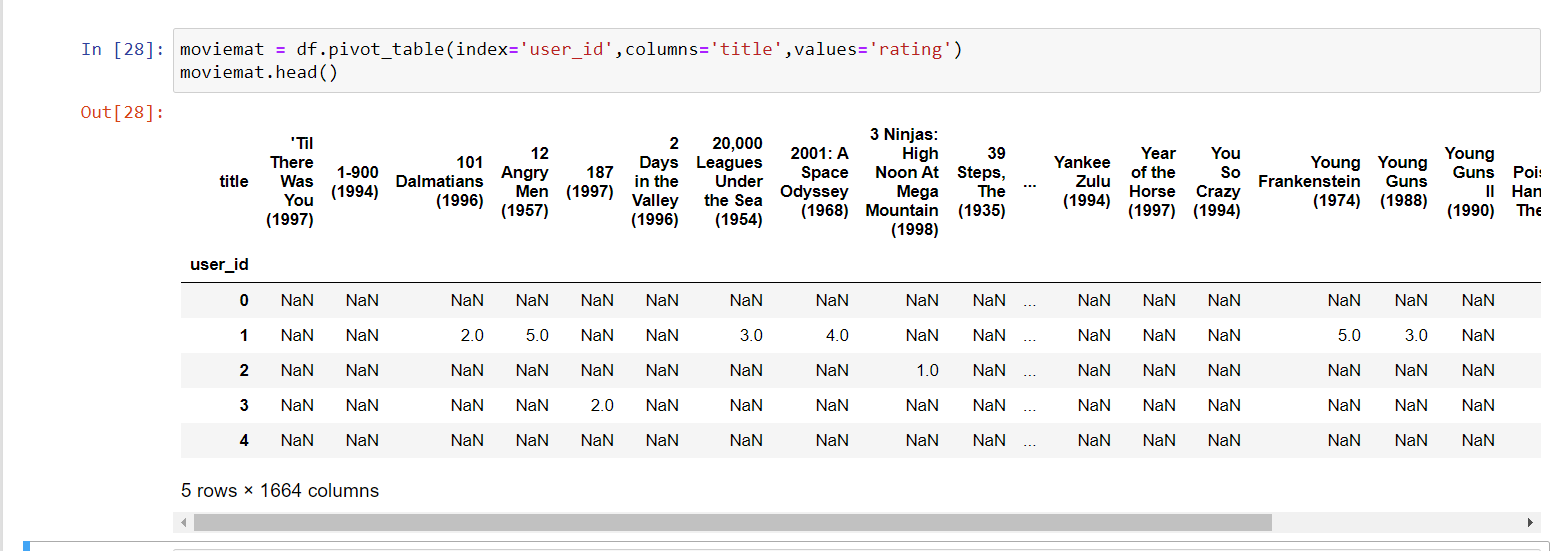This screenshot has width=1559, height=551.
Task: Click the 3.0 rating under 20,000 Leagues
Action: (751, 335)
